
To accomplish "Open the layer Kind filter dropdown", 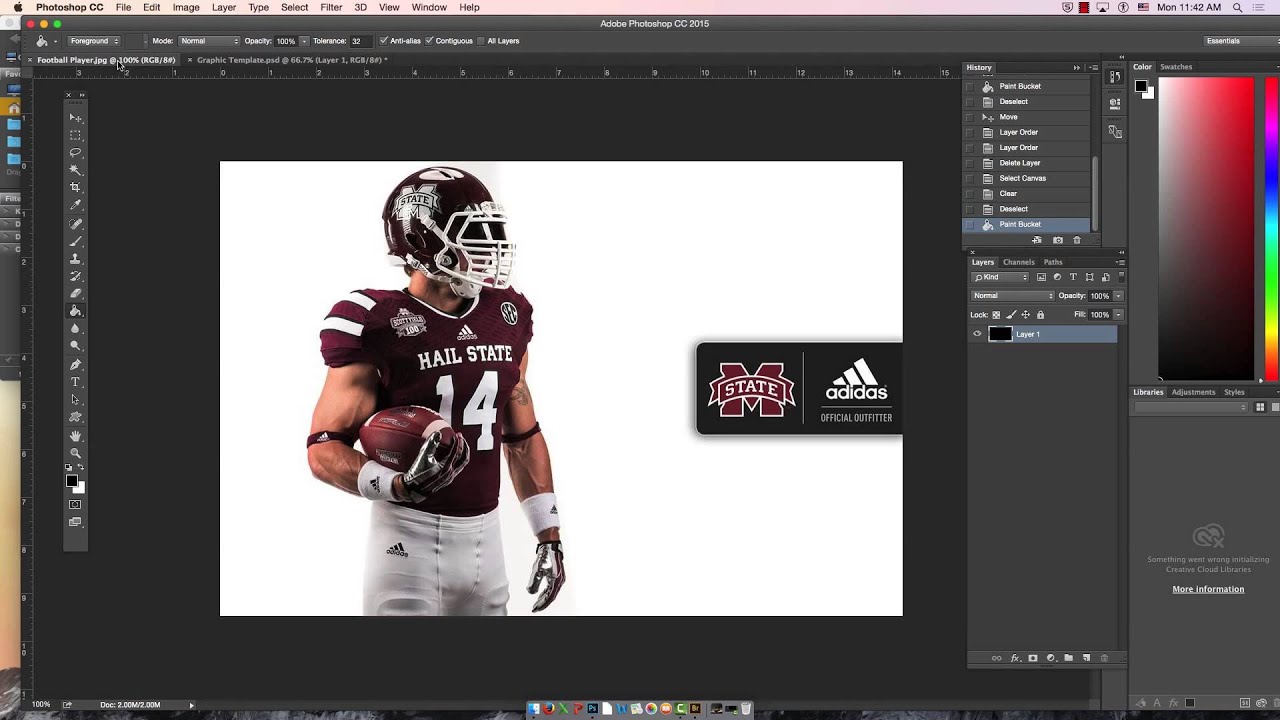I will (x=1001, y=277).
